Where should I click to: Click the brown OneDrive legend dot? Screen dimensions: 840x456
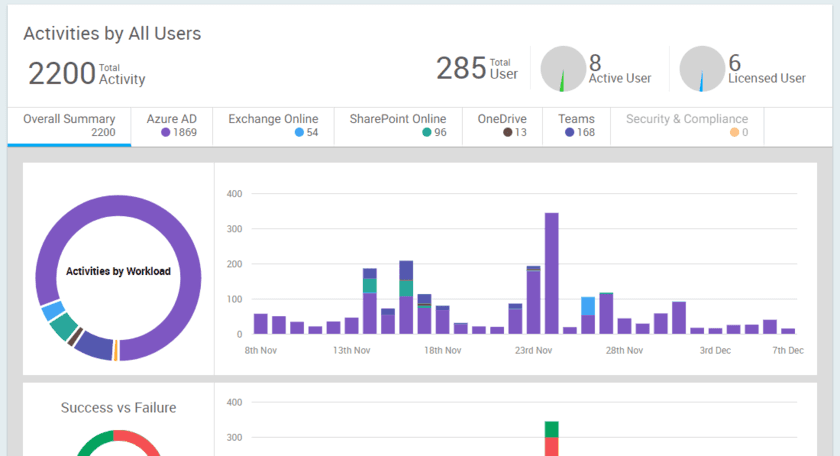[508, 132]
